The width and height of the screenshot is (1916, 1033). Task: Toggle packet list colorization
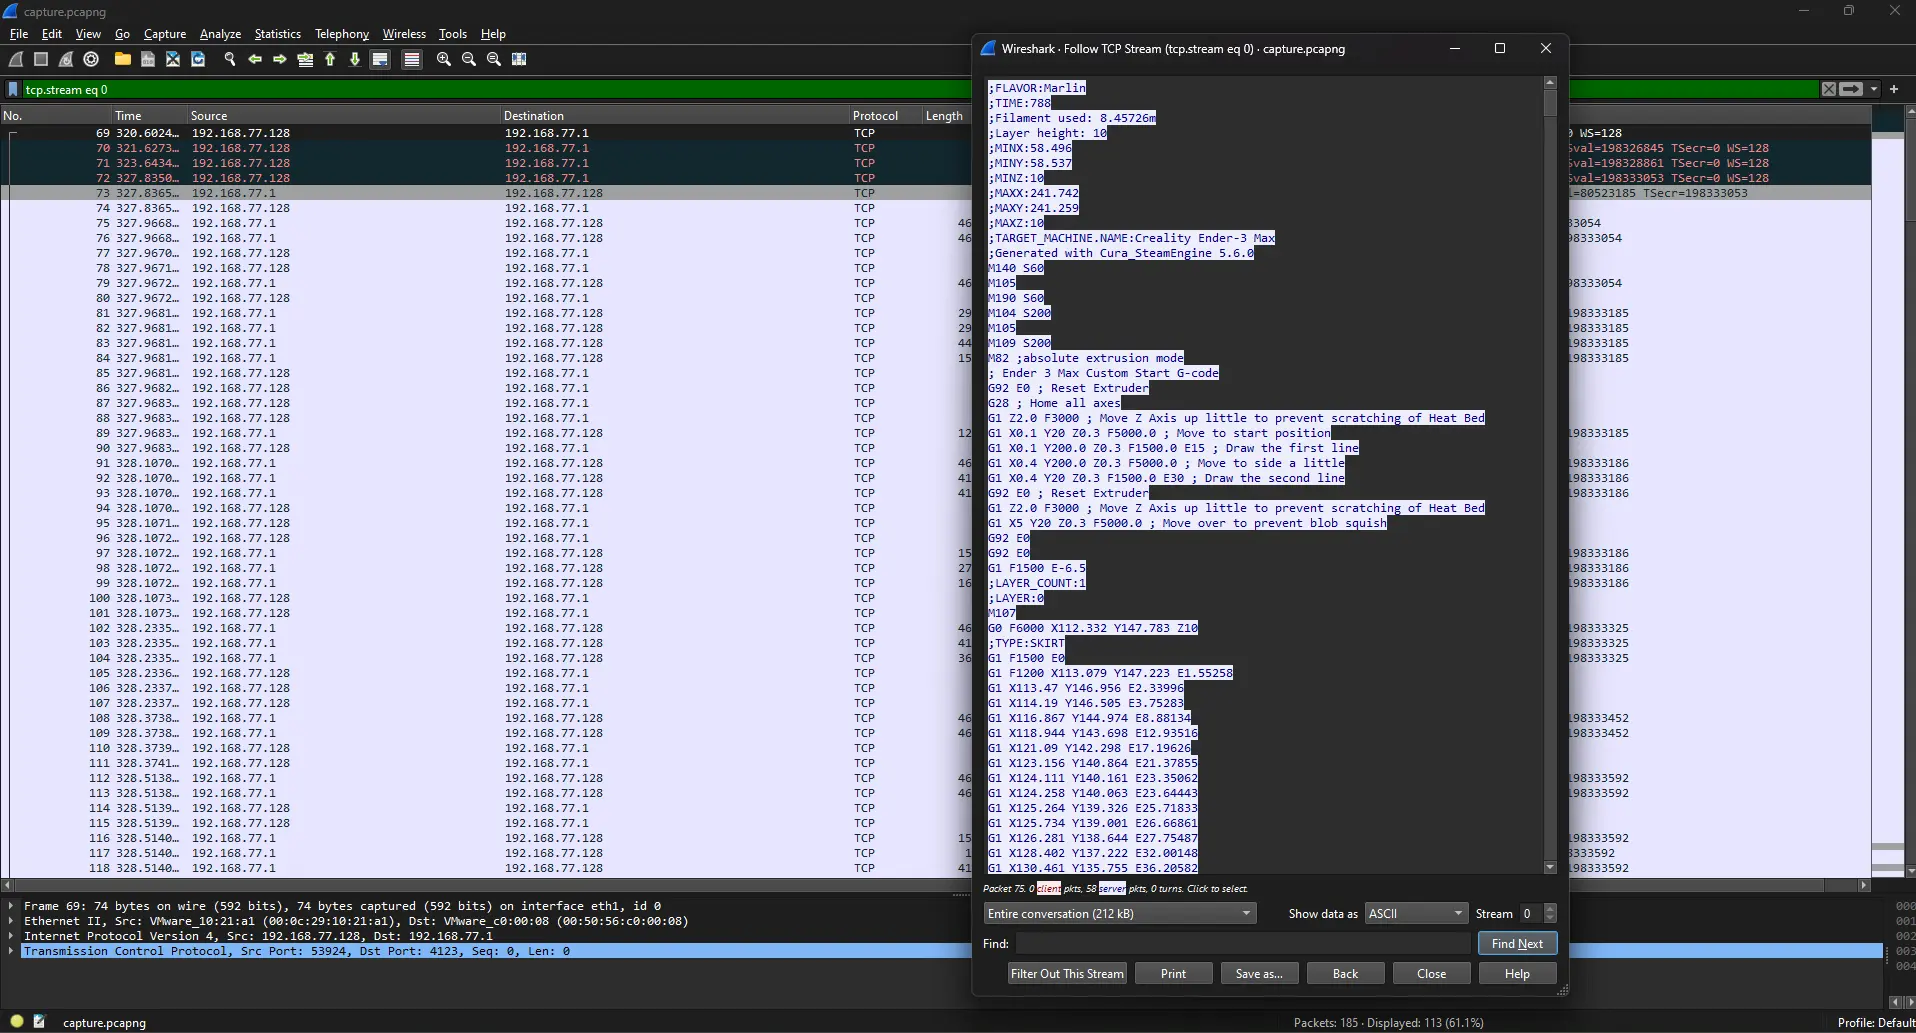412,59
